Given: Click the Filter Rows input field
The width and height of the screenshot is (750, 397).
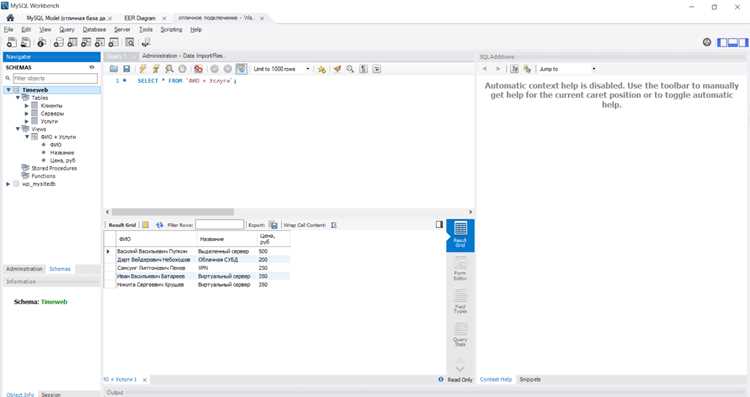Looking at the screenshot, I should 220,225.
